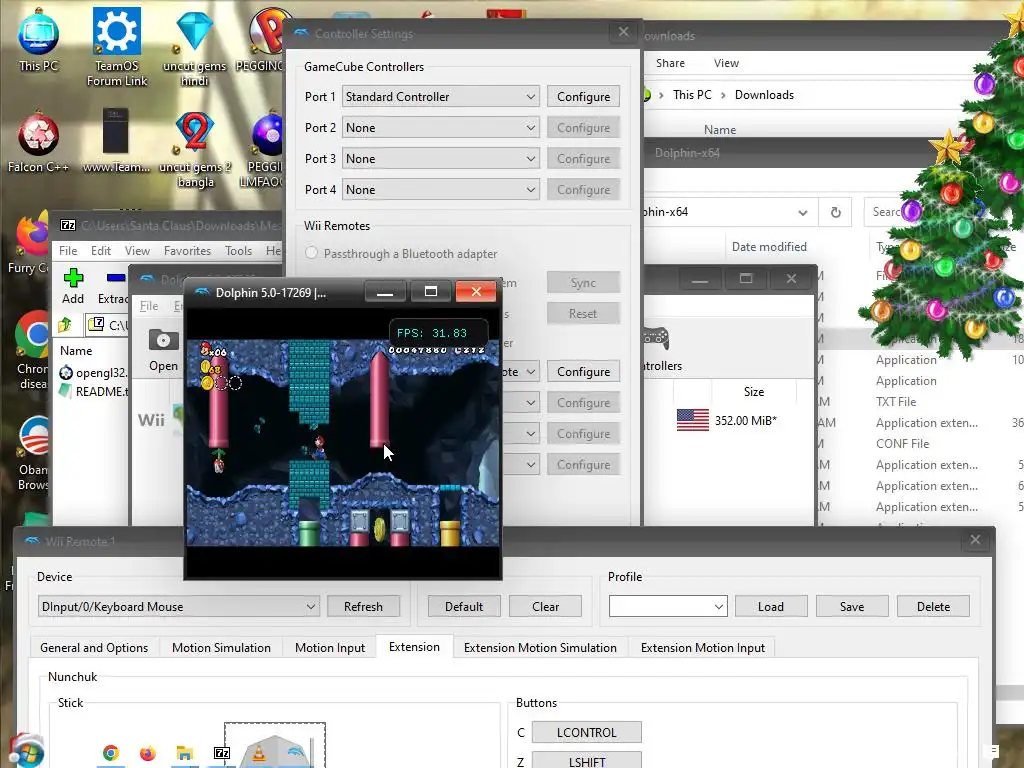Click the US flag region icon
Screen dimensions: 1024x768
pos(692,420)
